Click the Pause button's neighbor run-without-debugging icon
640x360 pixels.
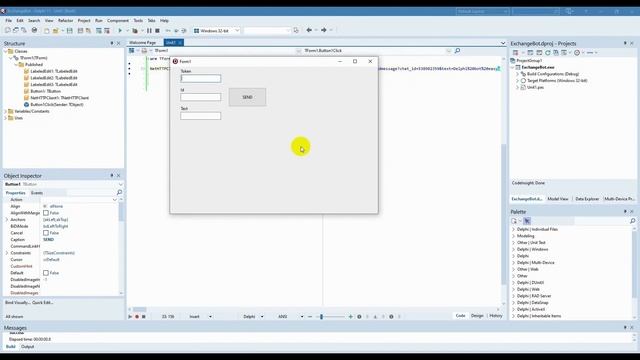pyautogui.click(x=135, y=31)
